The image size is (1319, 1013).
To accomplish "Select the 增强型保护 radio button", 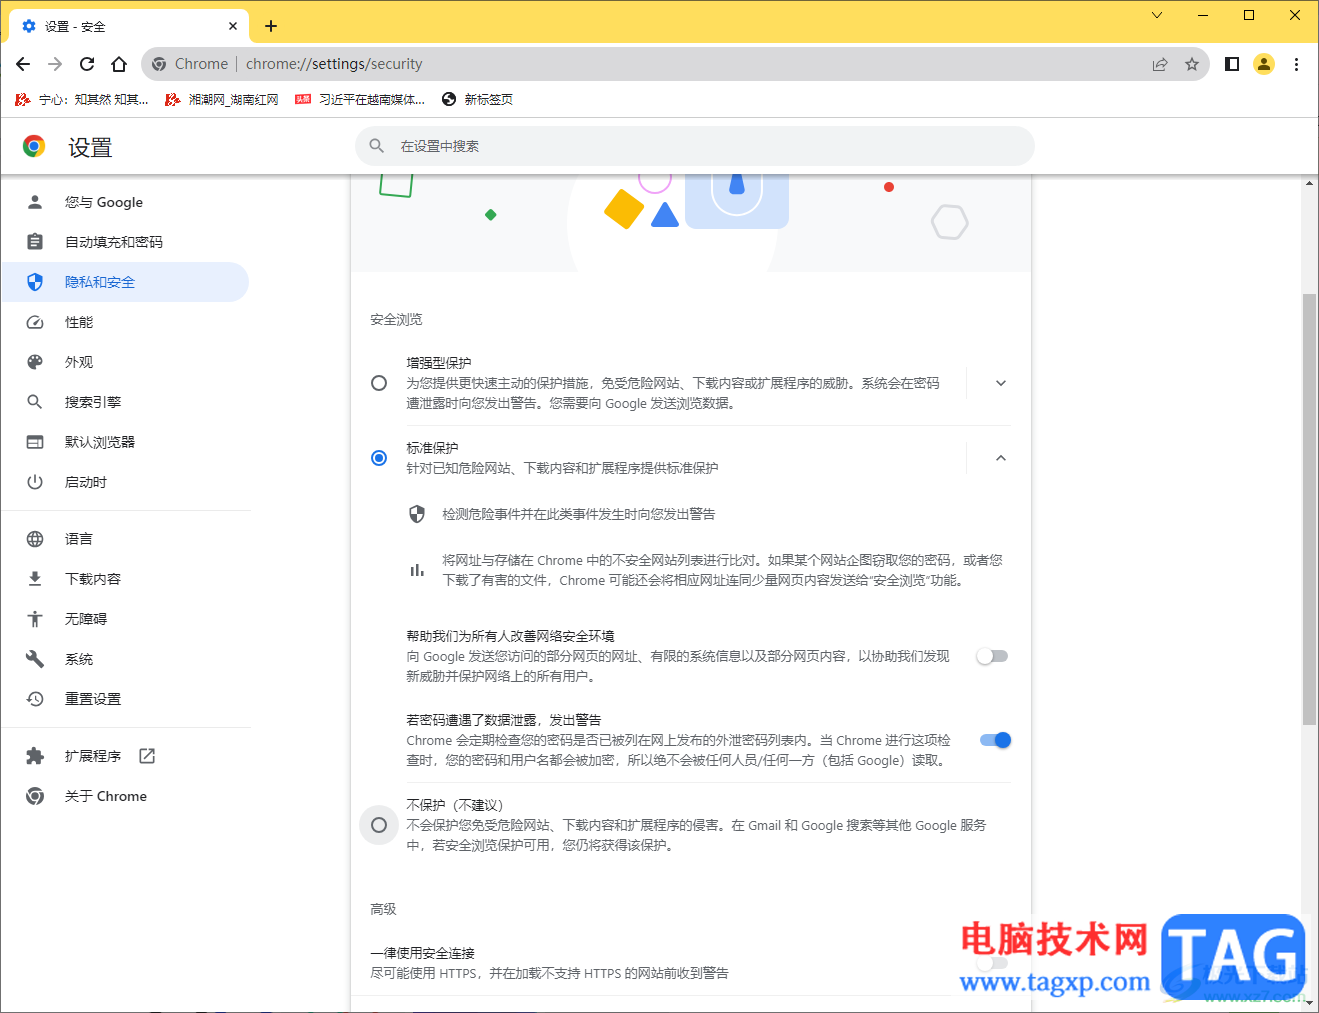I will 379,383.
